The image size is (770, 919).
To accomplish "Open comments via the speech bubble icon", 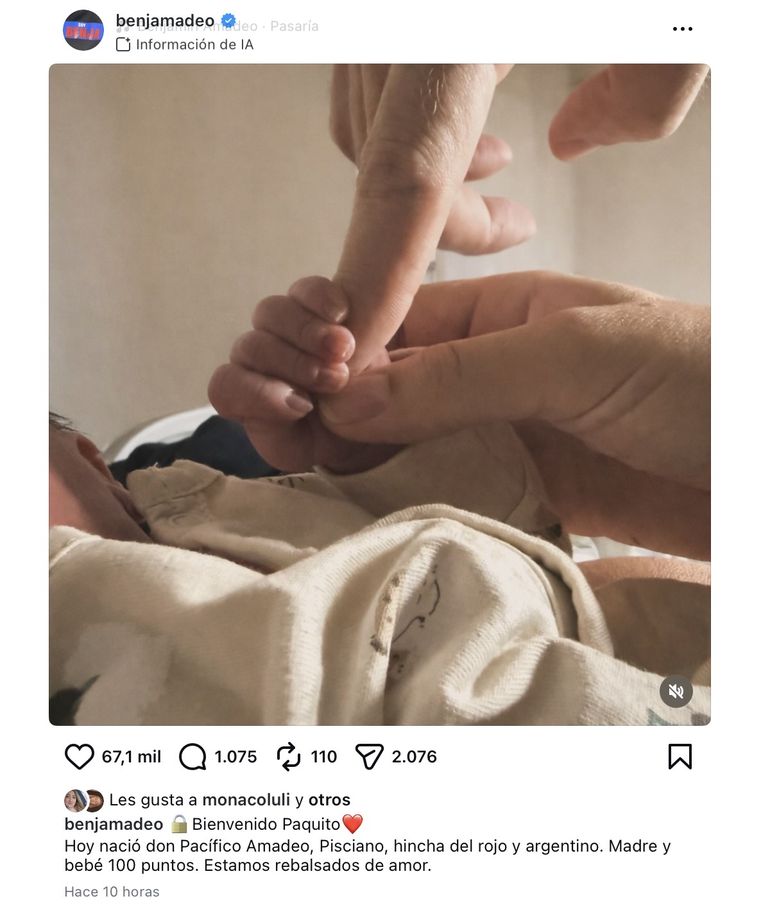I will [192, 757].
